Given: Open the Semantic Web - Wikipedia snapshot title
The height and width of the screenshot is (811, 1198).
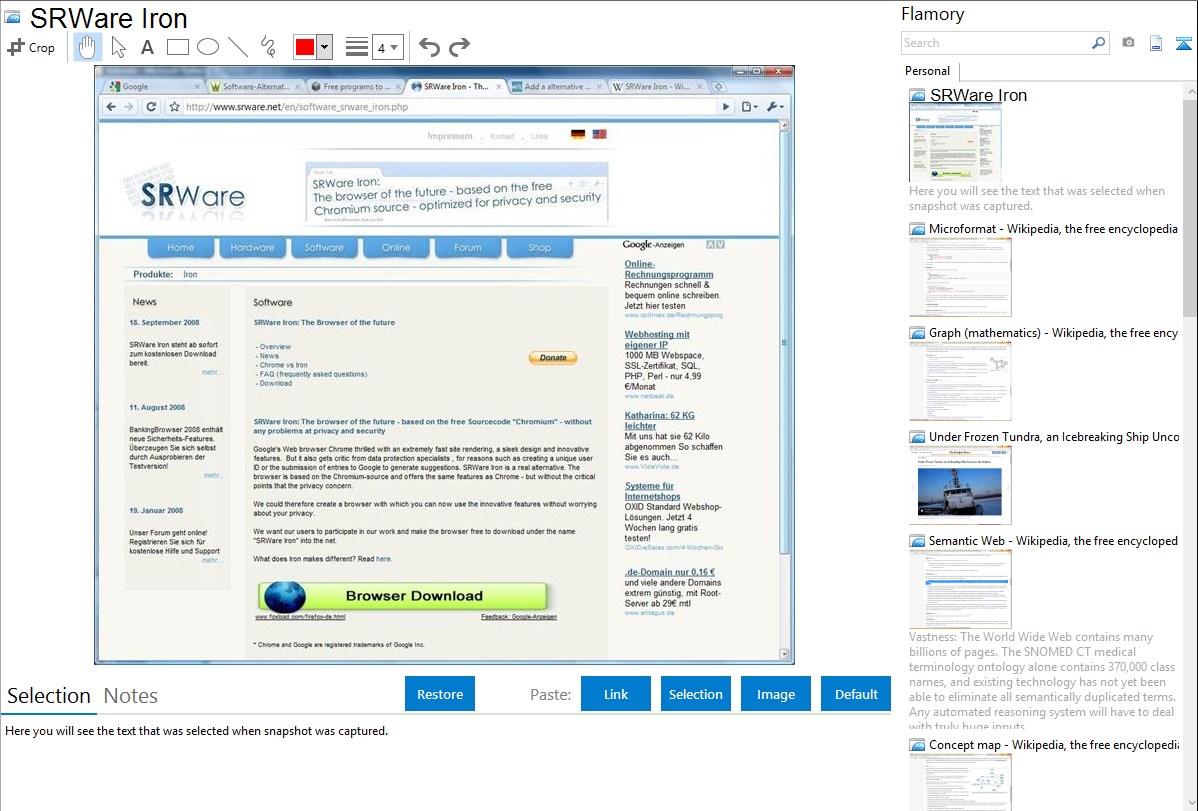Looking at the screenshot, I should (1053, 540).
